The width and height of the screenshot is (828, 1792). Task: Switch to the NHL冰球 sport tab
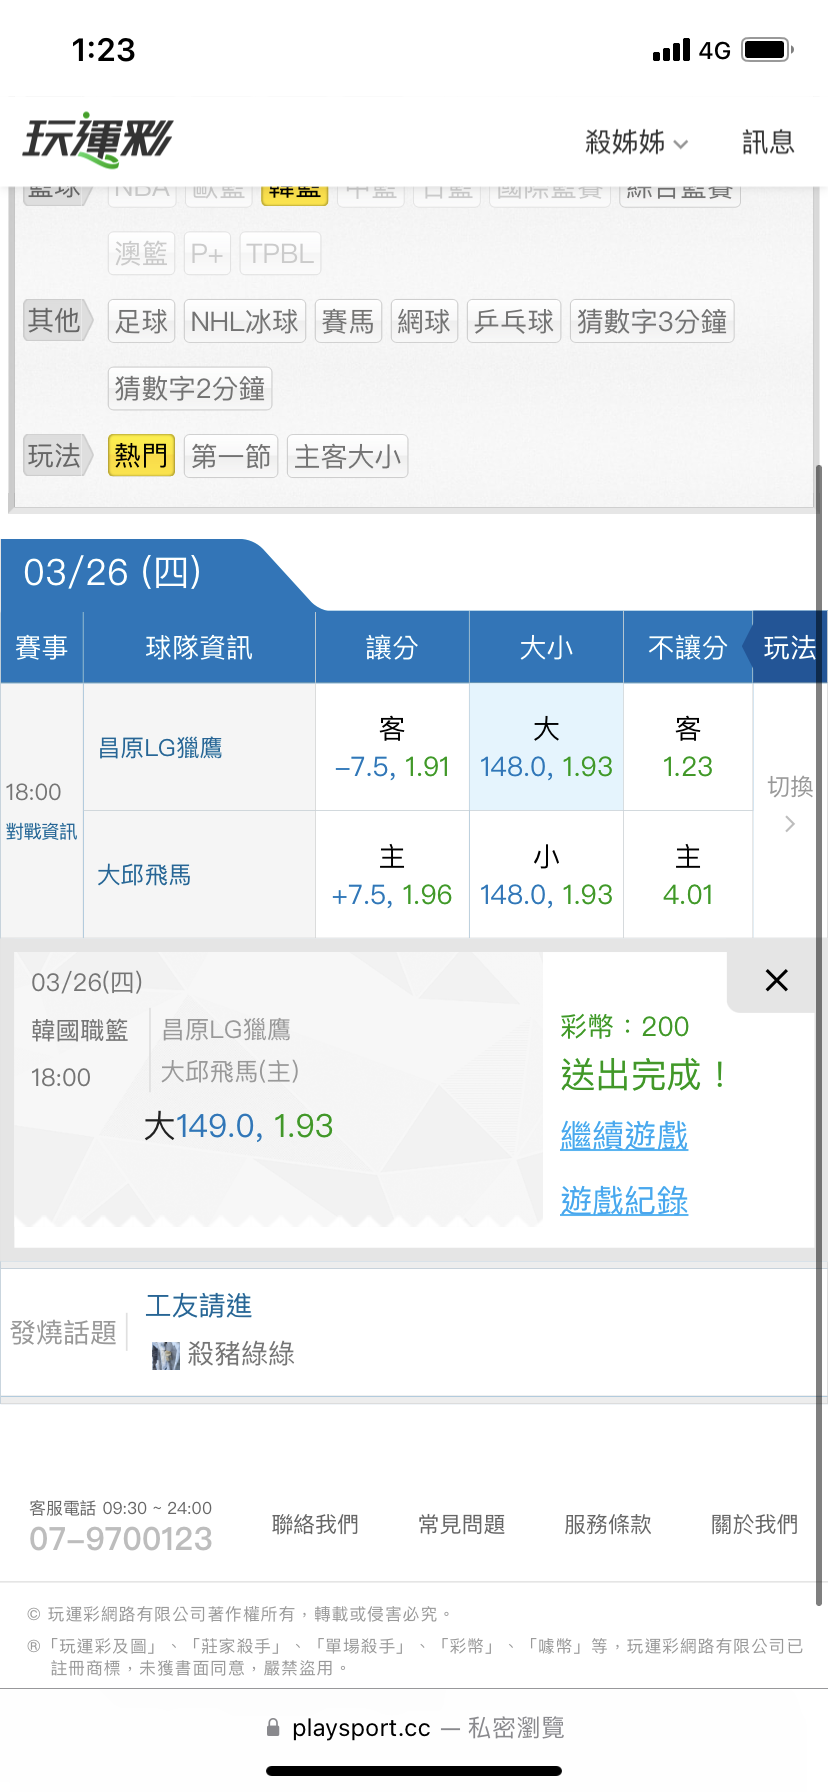click(244, 322)
